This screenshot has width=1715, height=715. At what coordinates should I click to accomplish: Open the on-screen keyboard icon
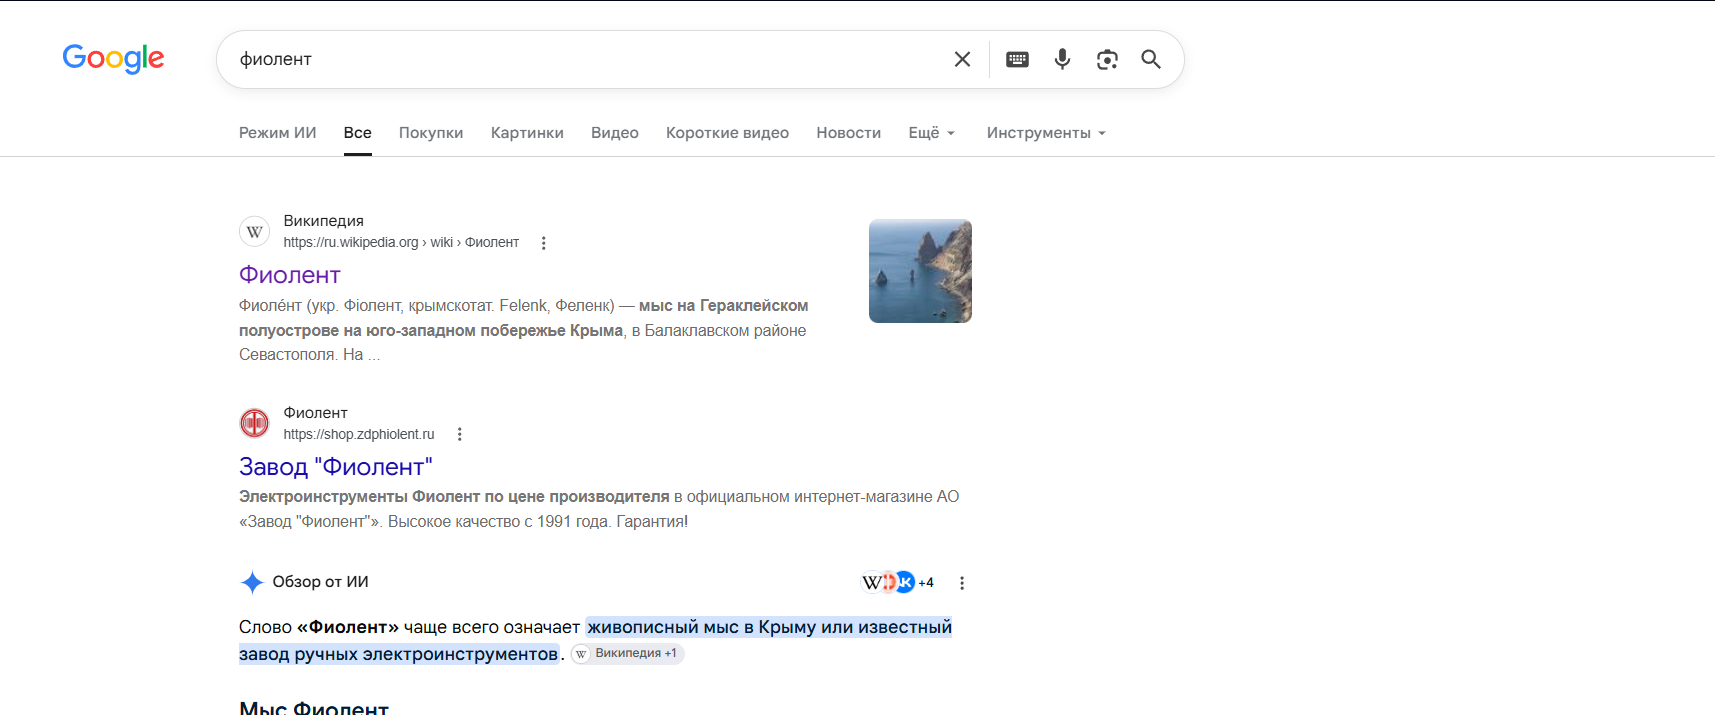pyautogui.click(x=1017, y=59)
